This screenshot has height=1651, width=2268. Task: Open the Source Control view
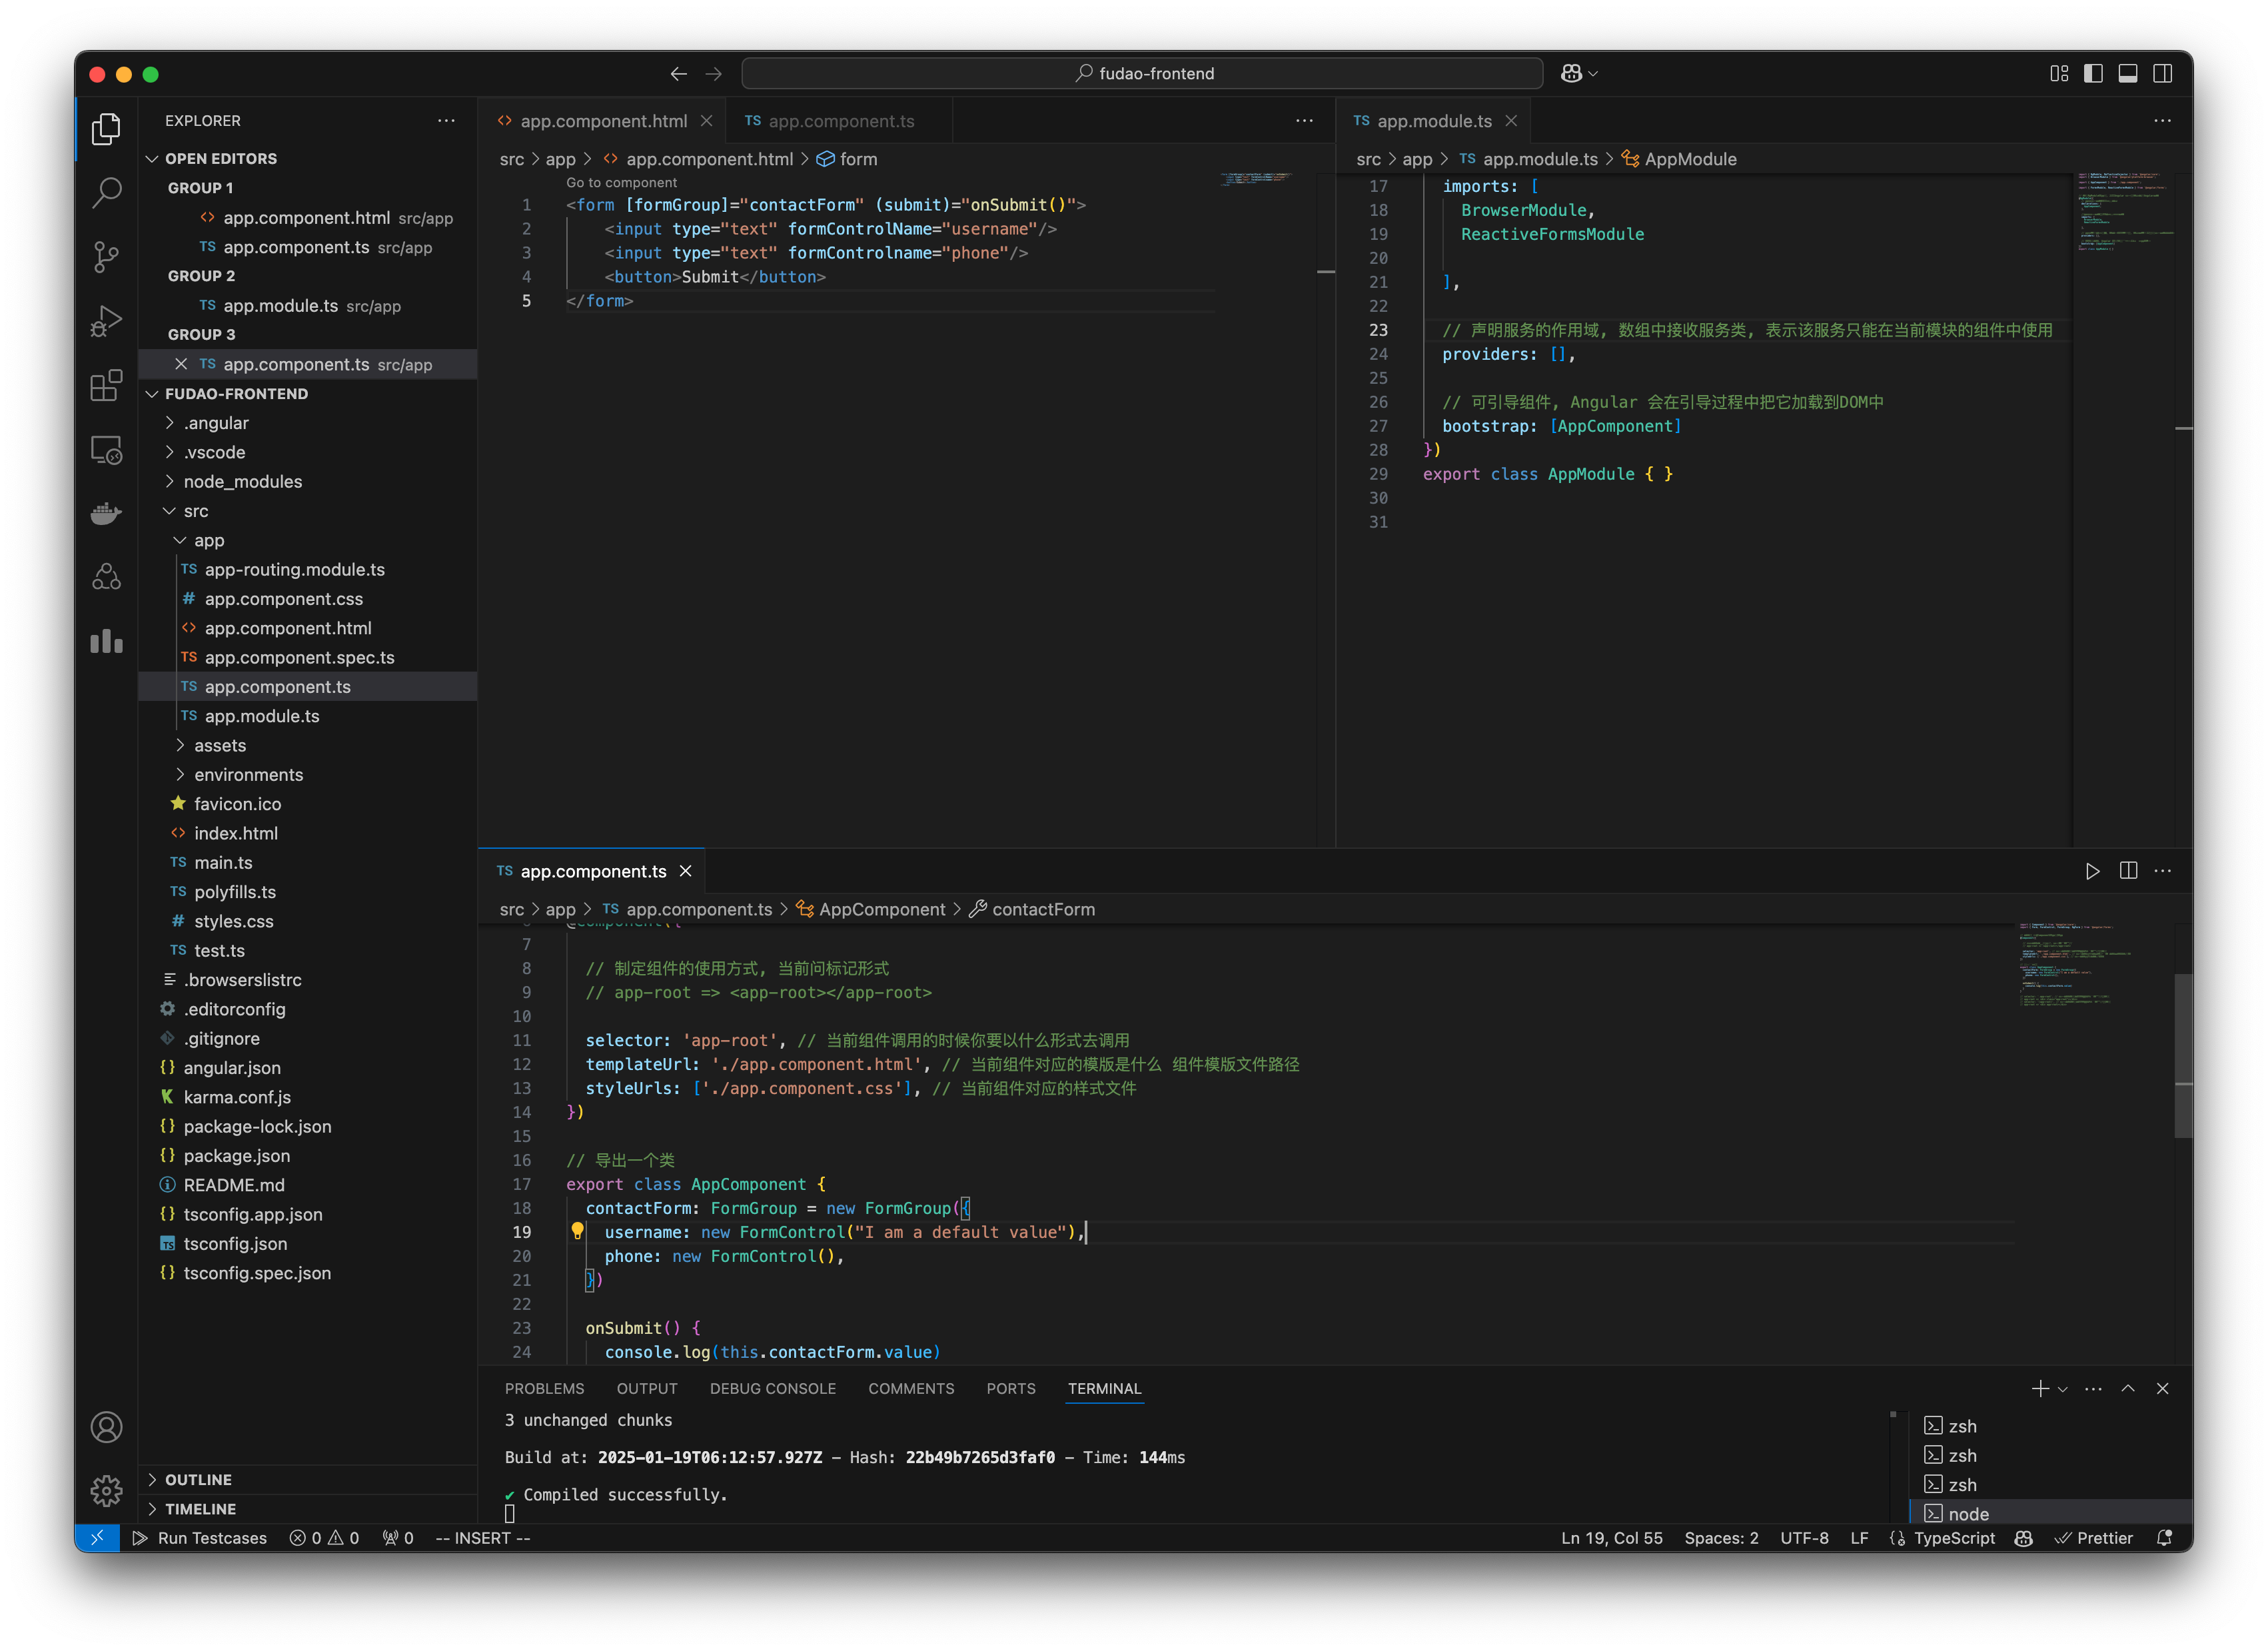pyautogui.click(x=106, y=257)
